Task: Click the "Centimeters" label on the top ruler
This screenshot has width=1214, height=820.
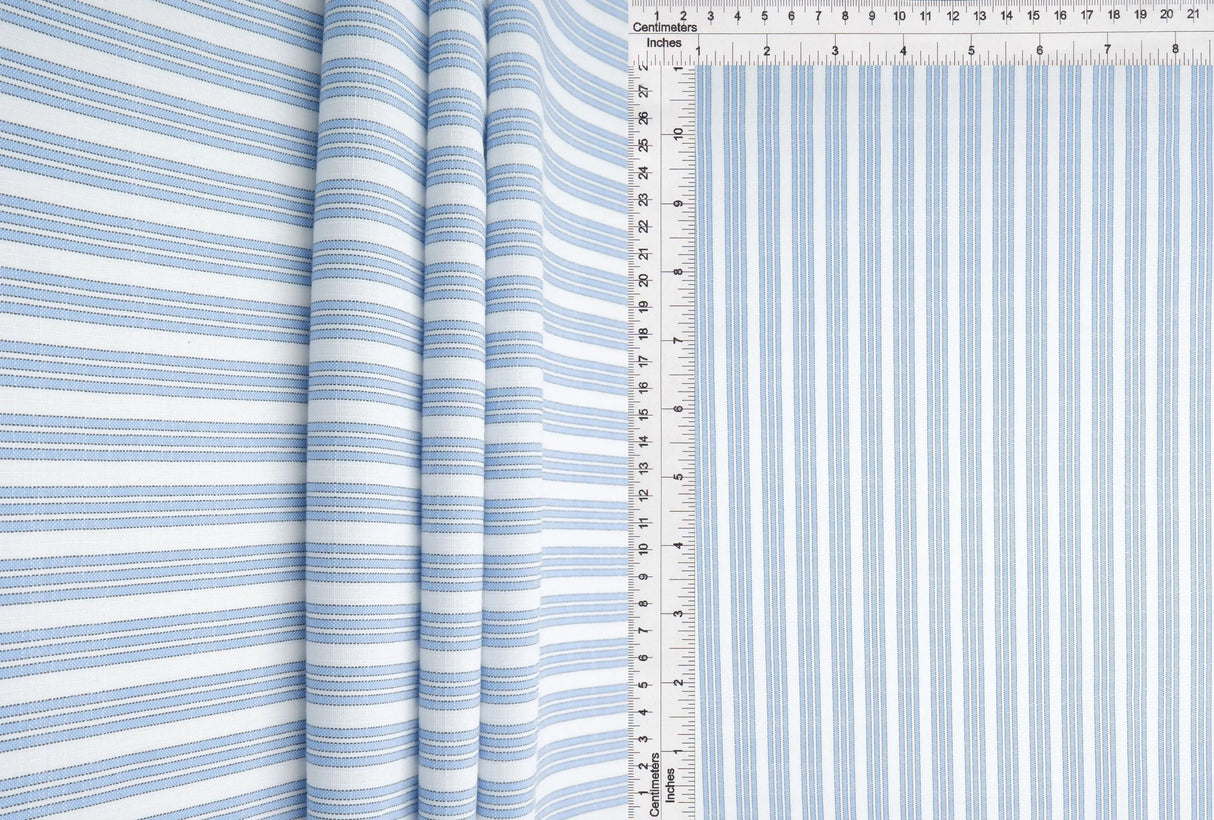Action: pos(665,27)
